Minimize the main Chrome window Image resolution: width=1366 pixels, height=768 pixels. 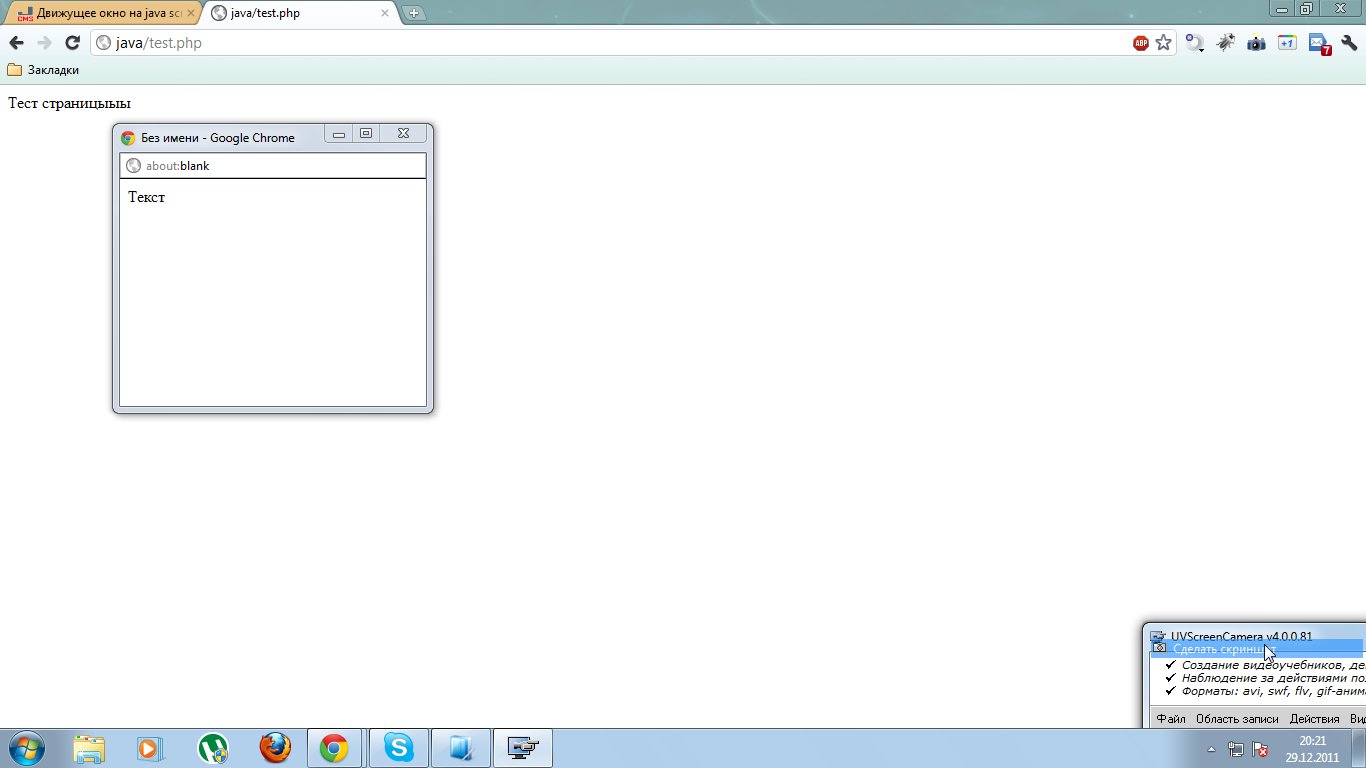pos(1282,8)
